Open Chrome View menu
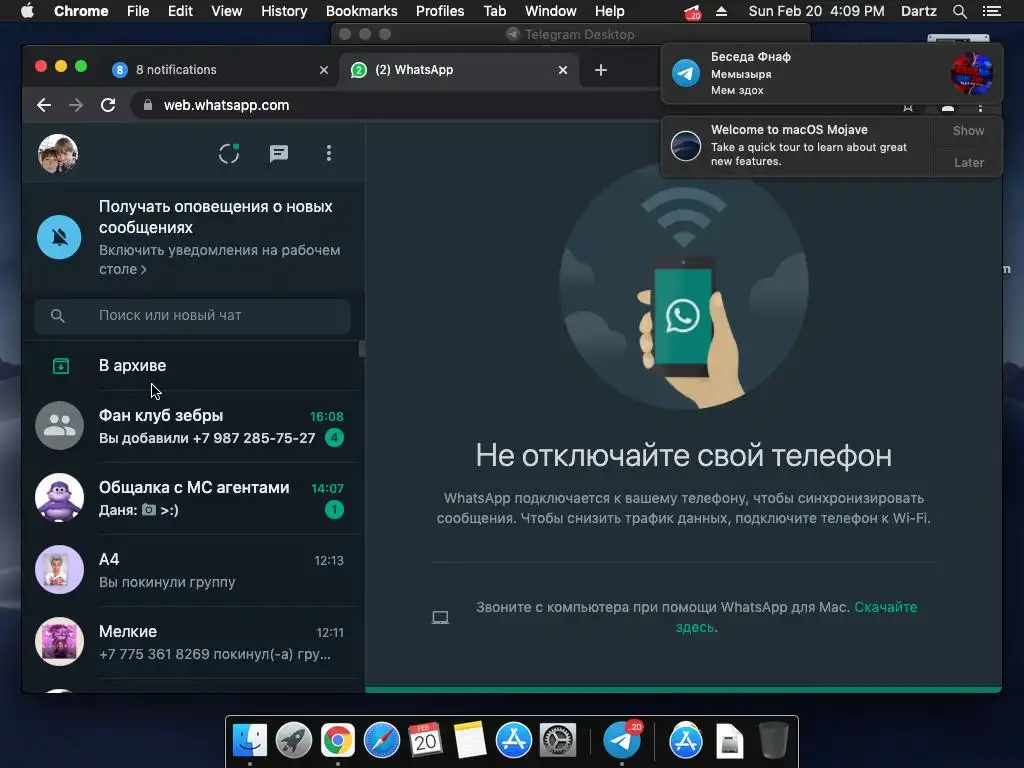1024x768 pixels. (227, 11)
